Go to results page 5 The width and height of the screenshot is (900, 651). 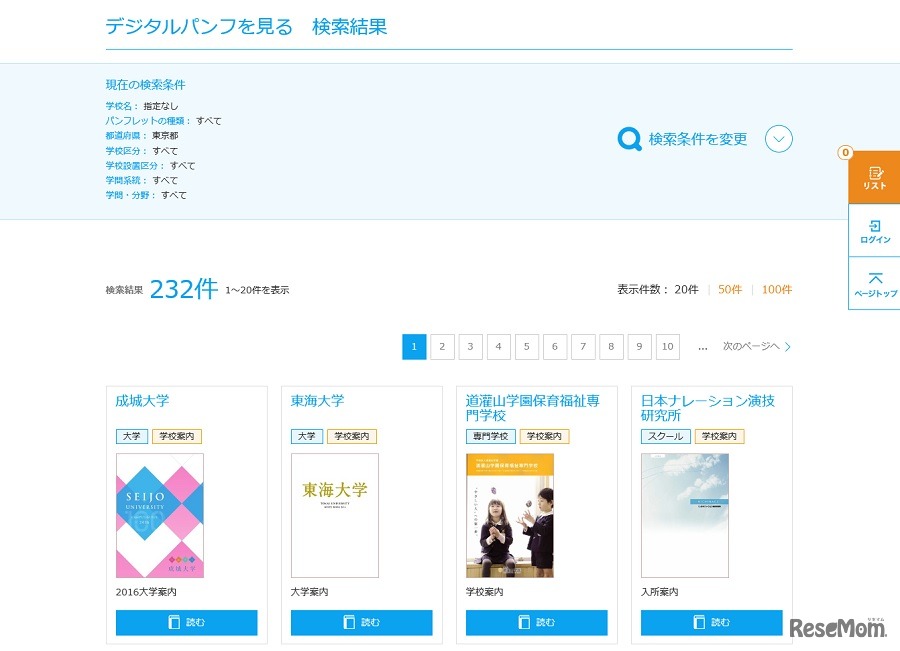point(526,347)
